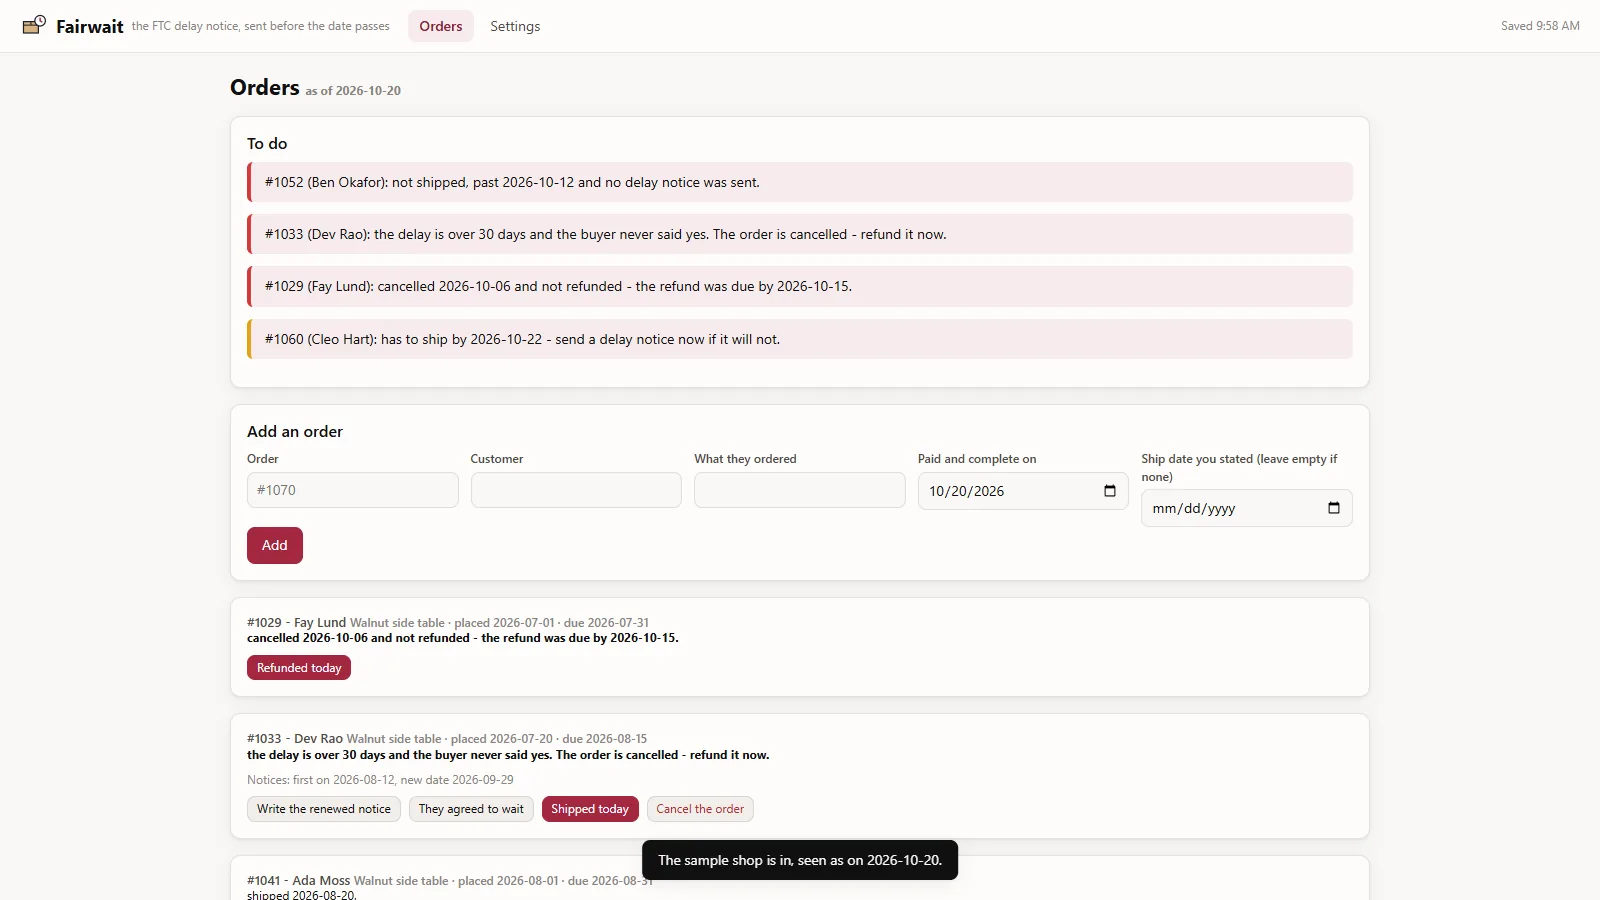The height and width of the screenshot is (900, 1600).
Task: Open calendar picker for Ship date you stated
Action: click(1333, 508)
